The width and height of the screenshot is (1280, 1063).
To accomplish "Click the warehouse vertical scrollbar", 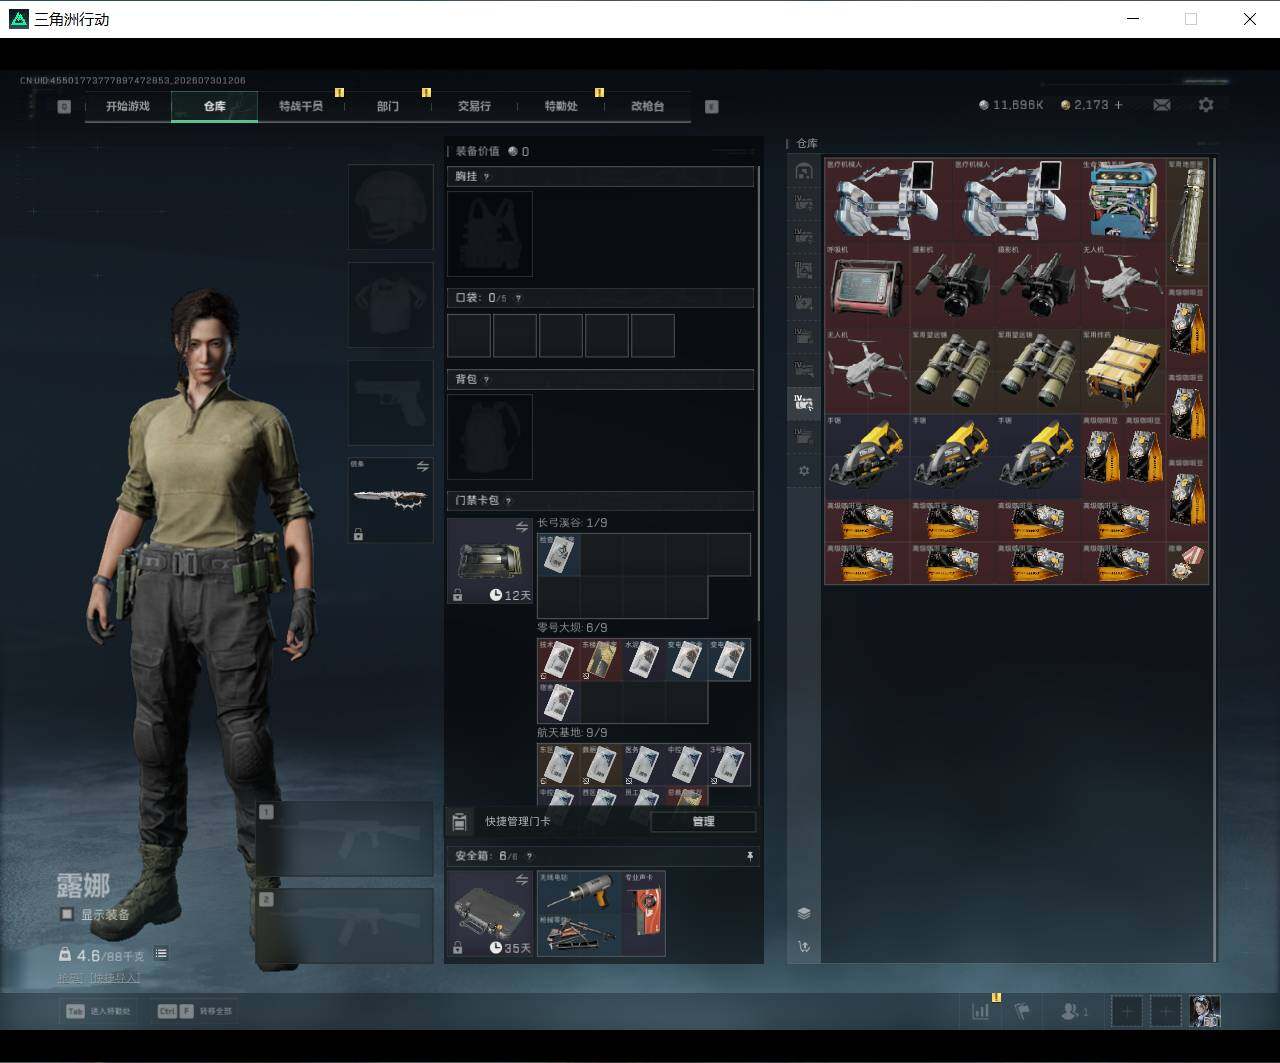I will point(1215,558).
